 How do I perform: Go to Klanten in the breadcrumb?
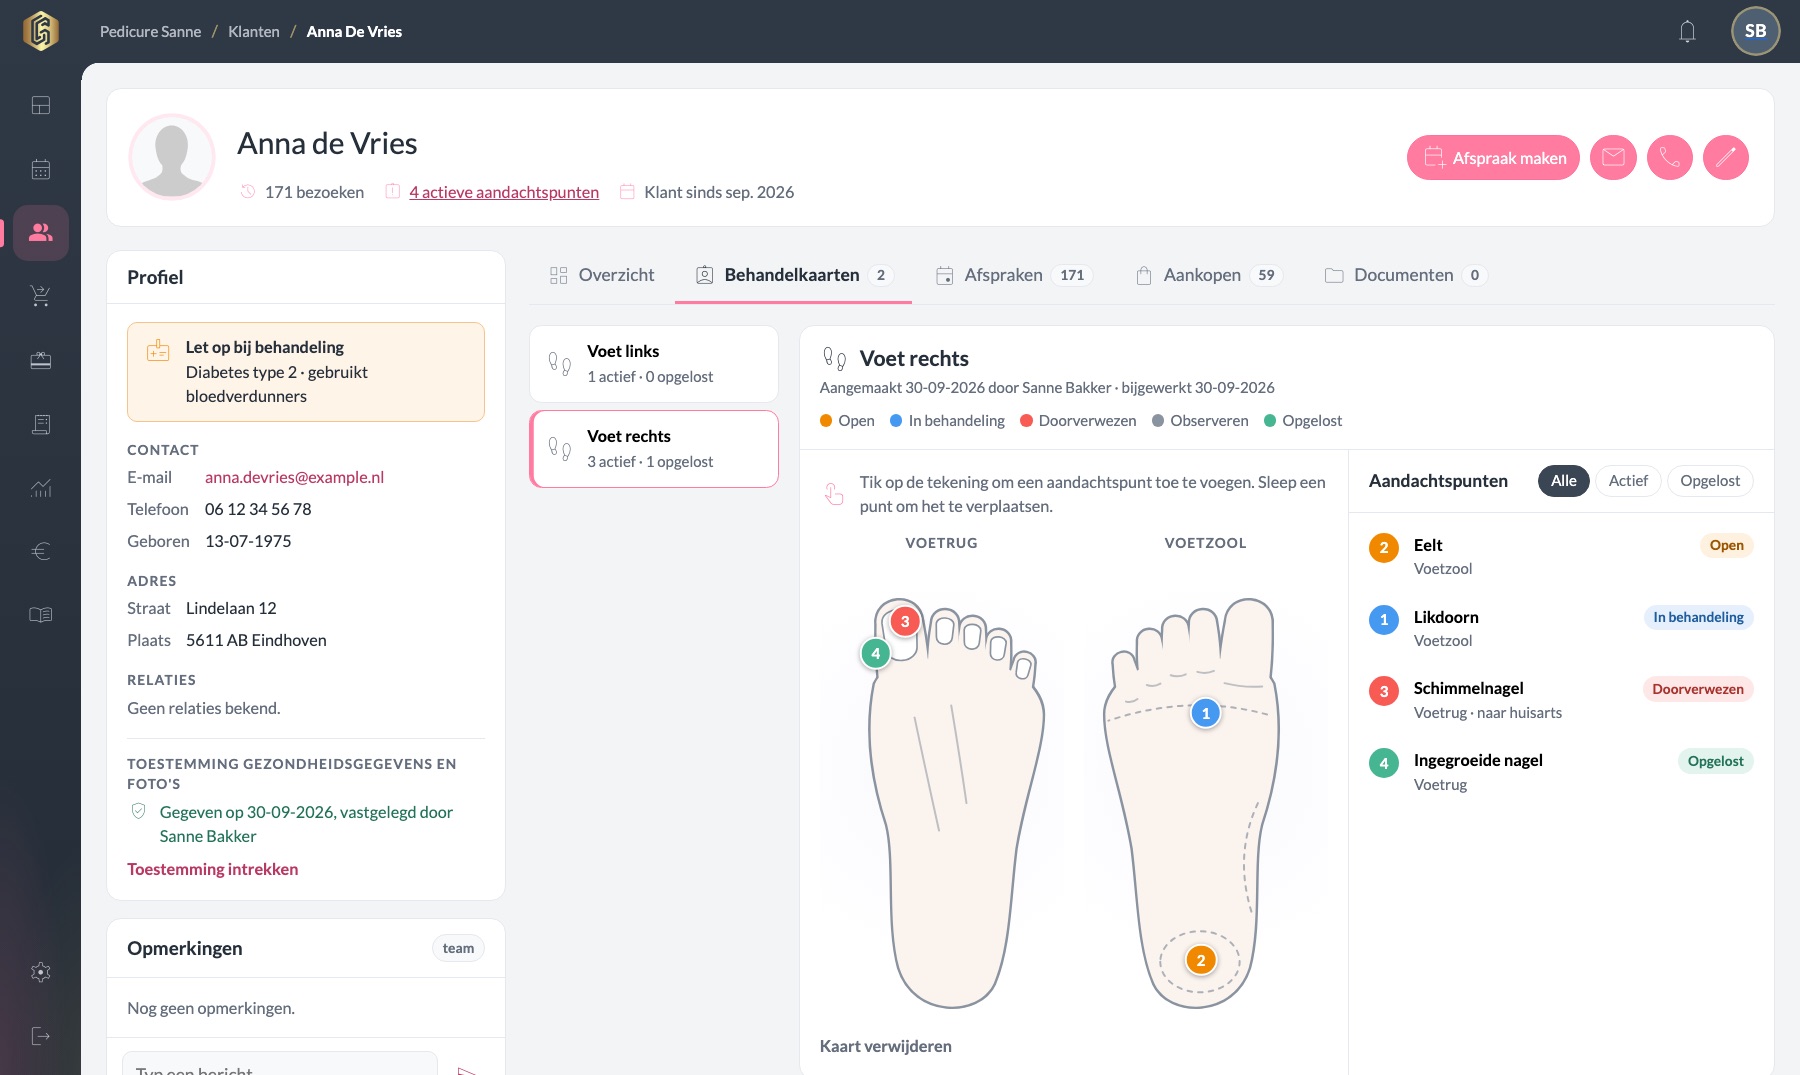point(254,32)
